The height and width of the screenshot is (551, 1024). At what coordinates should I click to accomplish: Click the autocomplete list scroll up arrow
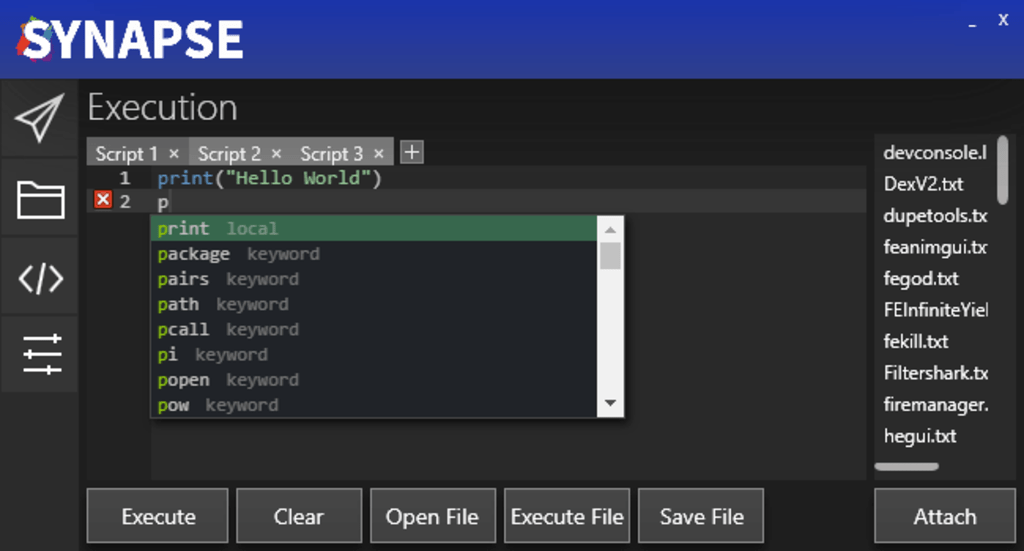[610, 229]
